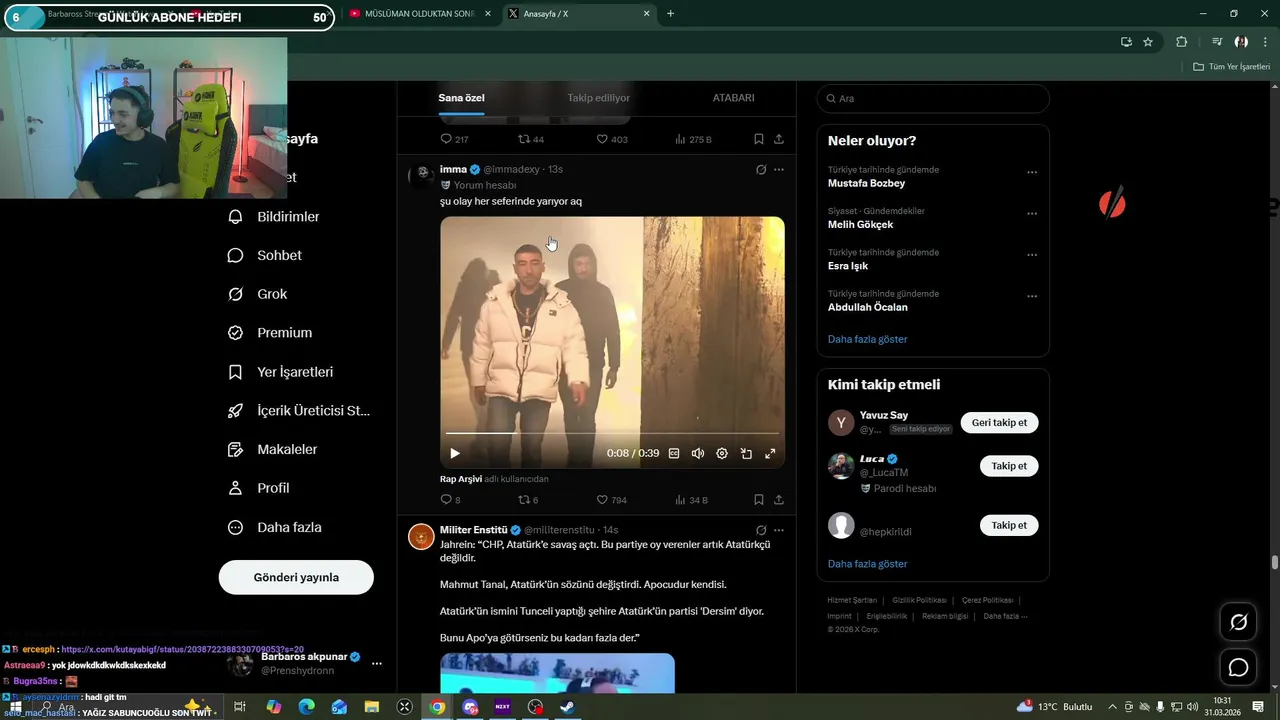The image size is (1280, 720).
Task: Open more options on imma post
Action: pyautogui.click(x=779, y=170)
